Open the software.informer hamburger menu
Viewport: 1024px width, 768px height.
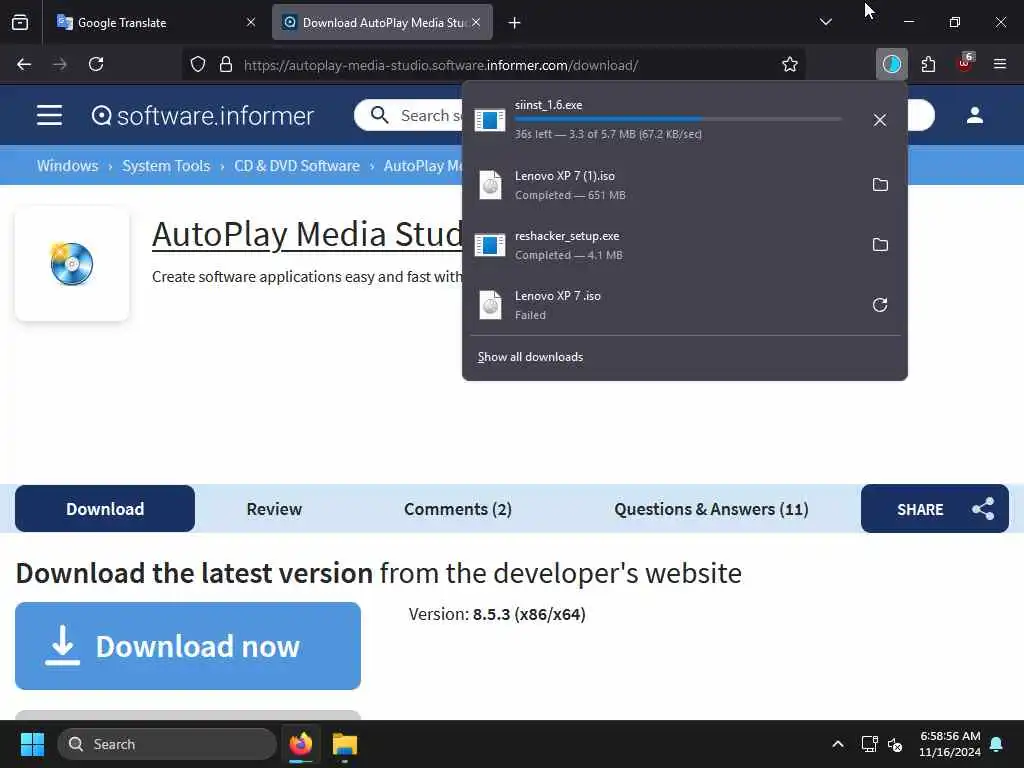tap(50, 116)
